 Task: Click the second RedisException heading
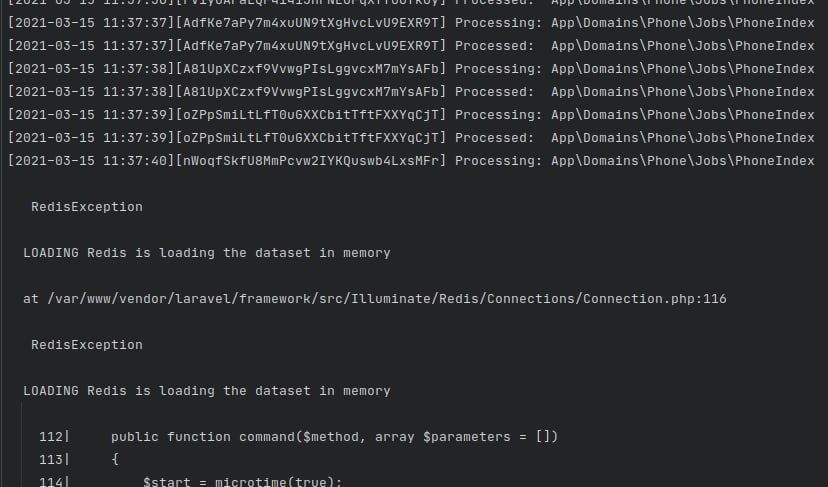pyautogui.click(x=87, y=344)
